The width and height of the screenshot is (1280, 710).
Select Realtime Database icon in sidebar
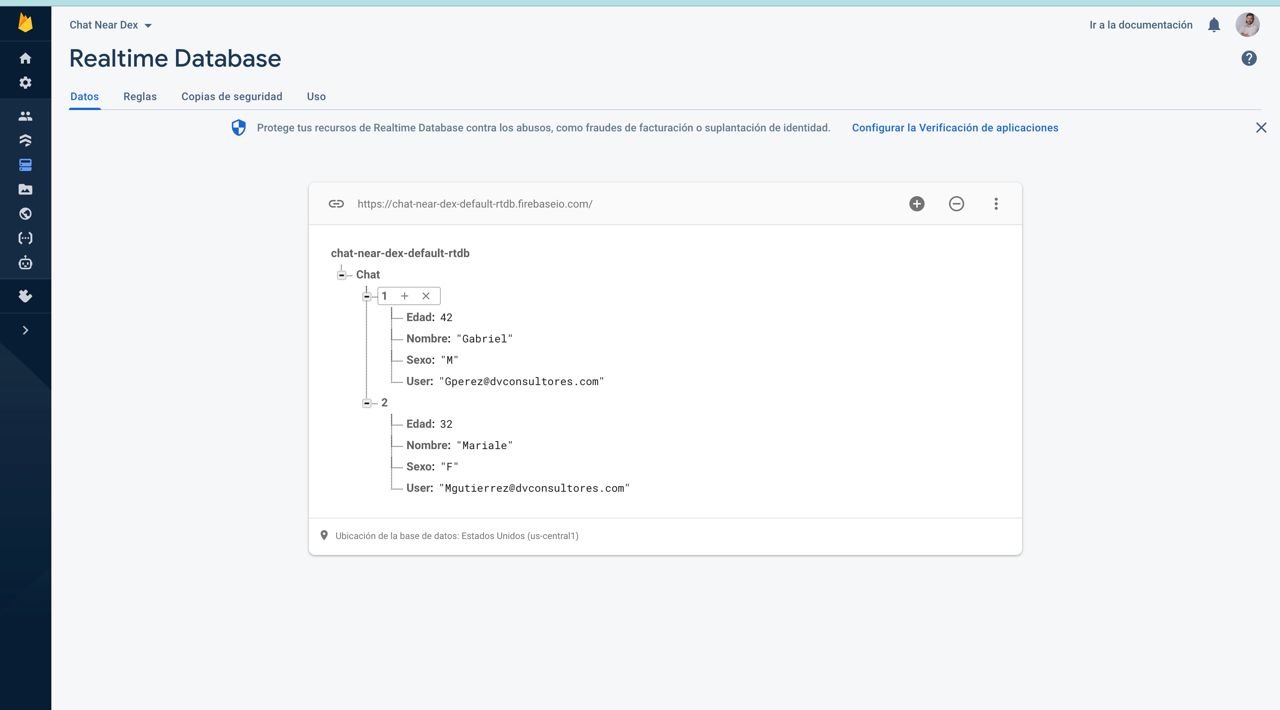(25, 165)
